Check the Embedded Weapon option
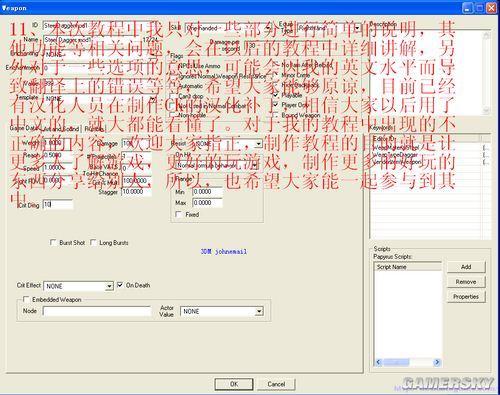This screenshot has width=500, height=395. tap(26, 299)
